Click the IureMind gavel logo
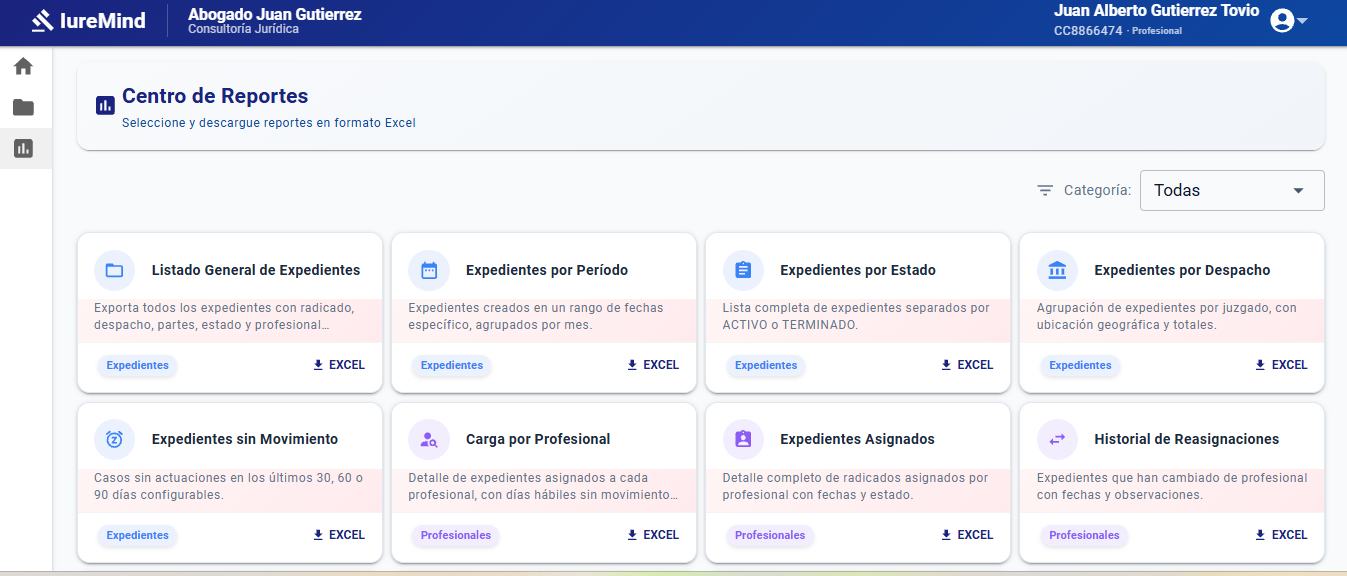Viewport: 1347px width, 576px height. click(42, 20)
